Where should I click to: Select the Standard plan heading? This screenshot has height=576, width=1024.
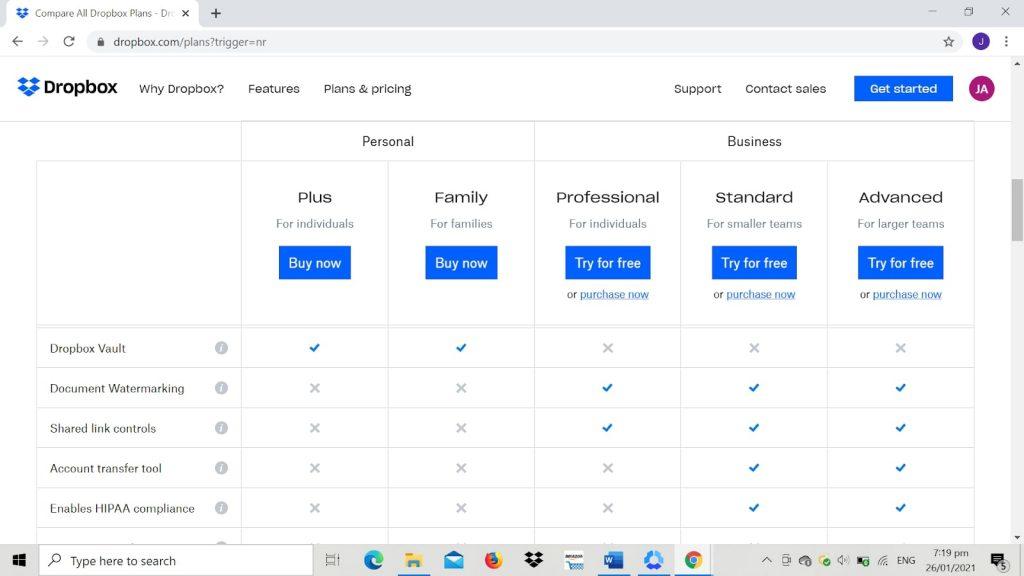click(x=754, y=197)
